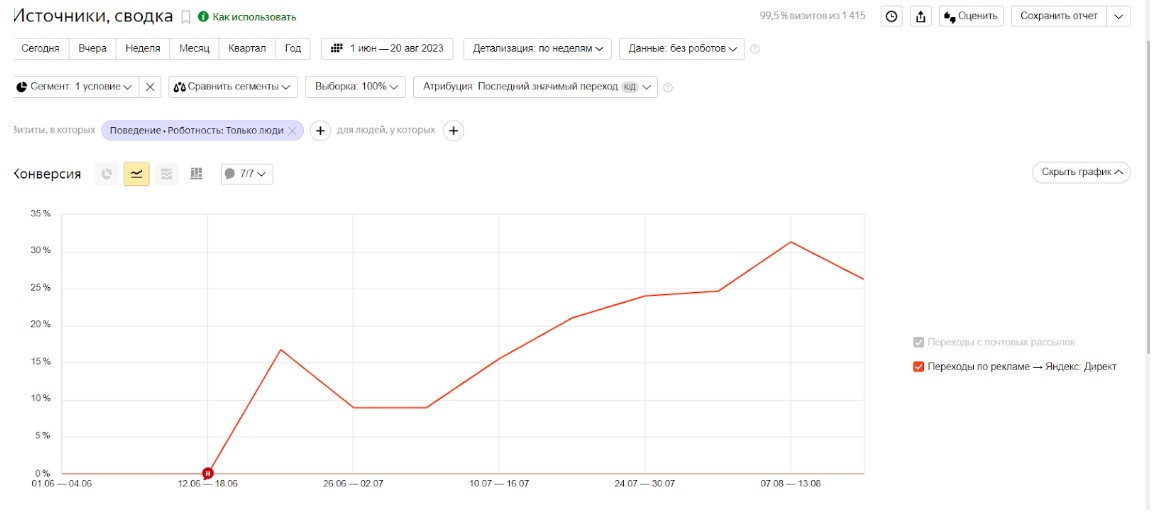Bookmark the report via the flag icon
This screenshot has width=1157, height=528.
click(185, 16)
